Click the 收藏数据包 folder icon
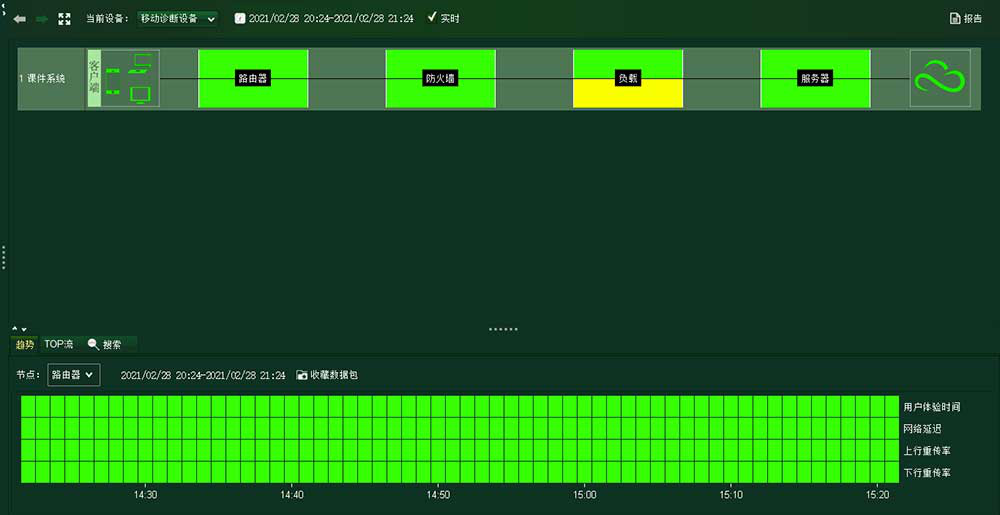Image resolution: width=1000 pixels, height=515 pixels. click(x=302, y=375)
